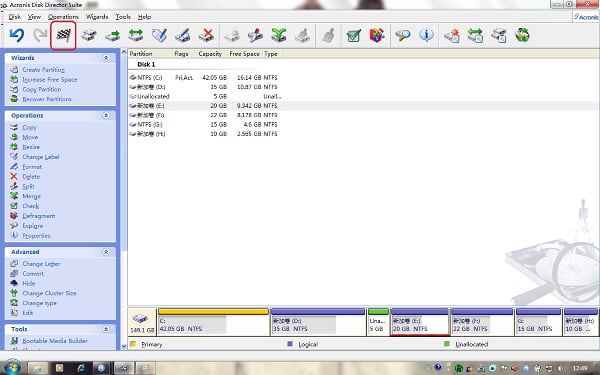Viewport: 600px width, 375px height.
Task: Start the Create Partition wizard link
Action: (43, 70)
